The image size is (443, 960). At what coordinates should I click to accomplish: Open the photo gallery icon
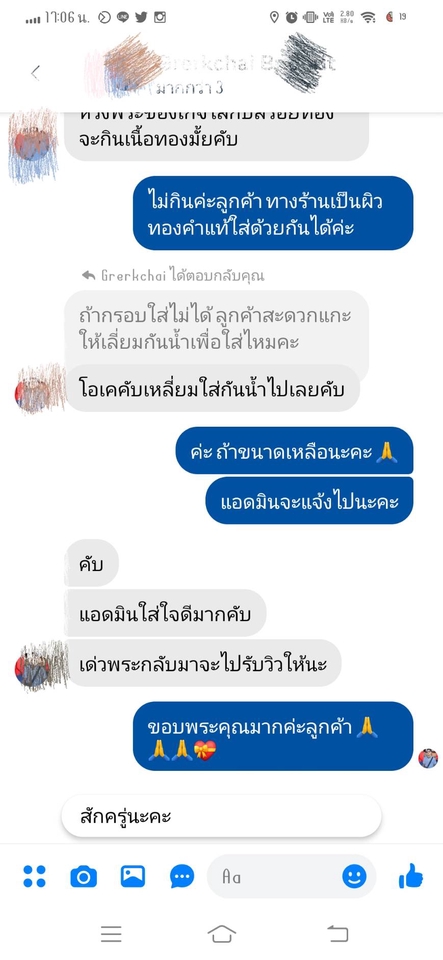[133, 876]
